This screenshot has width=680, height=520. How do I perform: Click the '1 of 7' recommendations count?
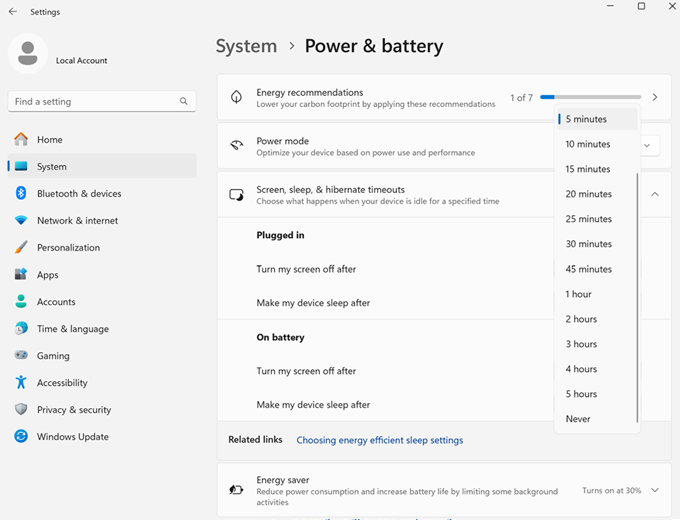pos(521,98)
